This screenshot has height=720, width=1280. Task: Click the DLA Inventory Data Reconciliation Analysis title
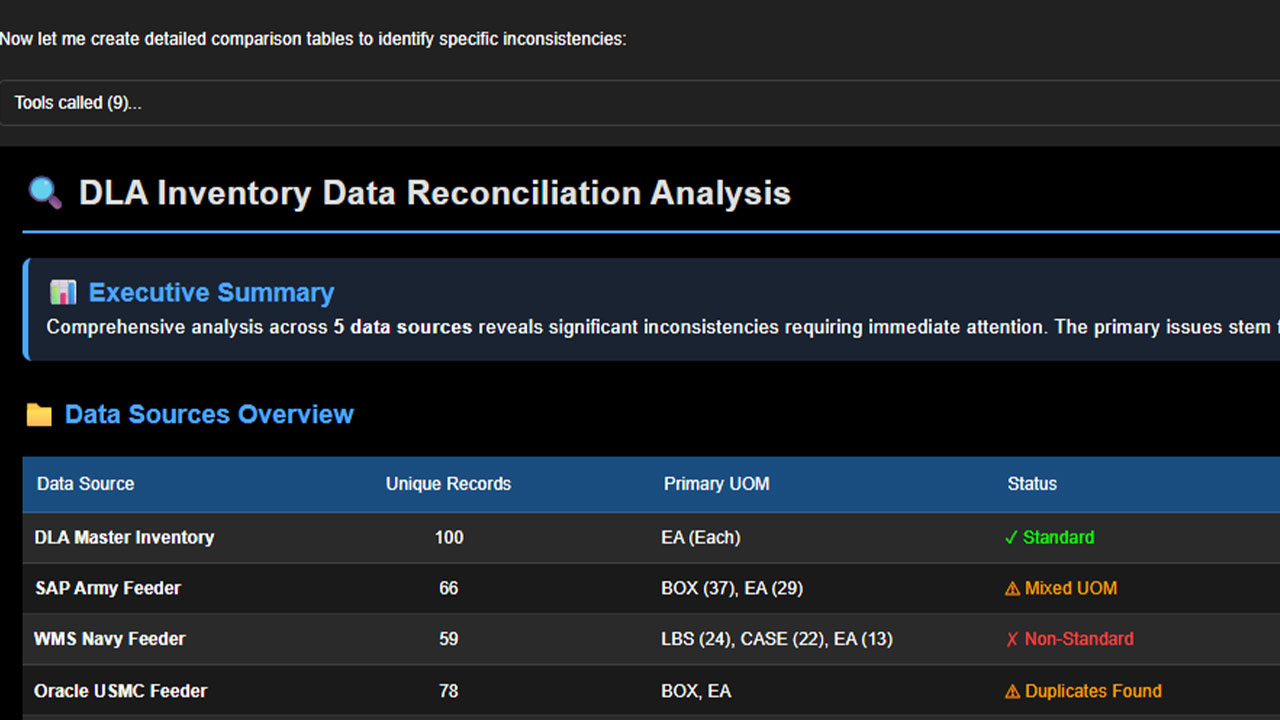coord(434,192)
